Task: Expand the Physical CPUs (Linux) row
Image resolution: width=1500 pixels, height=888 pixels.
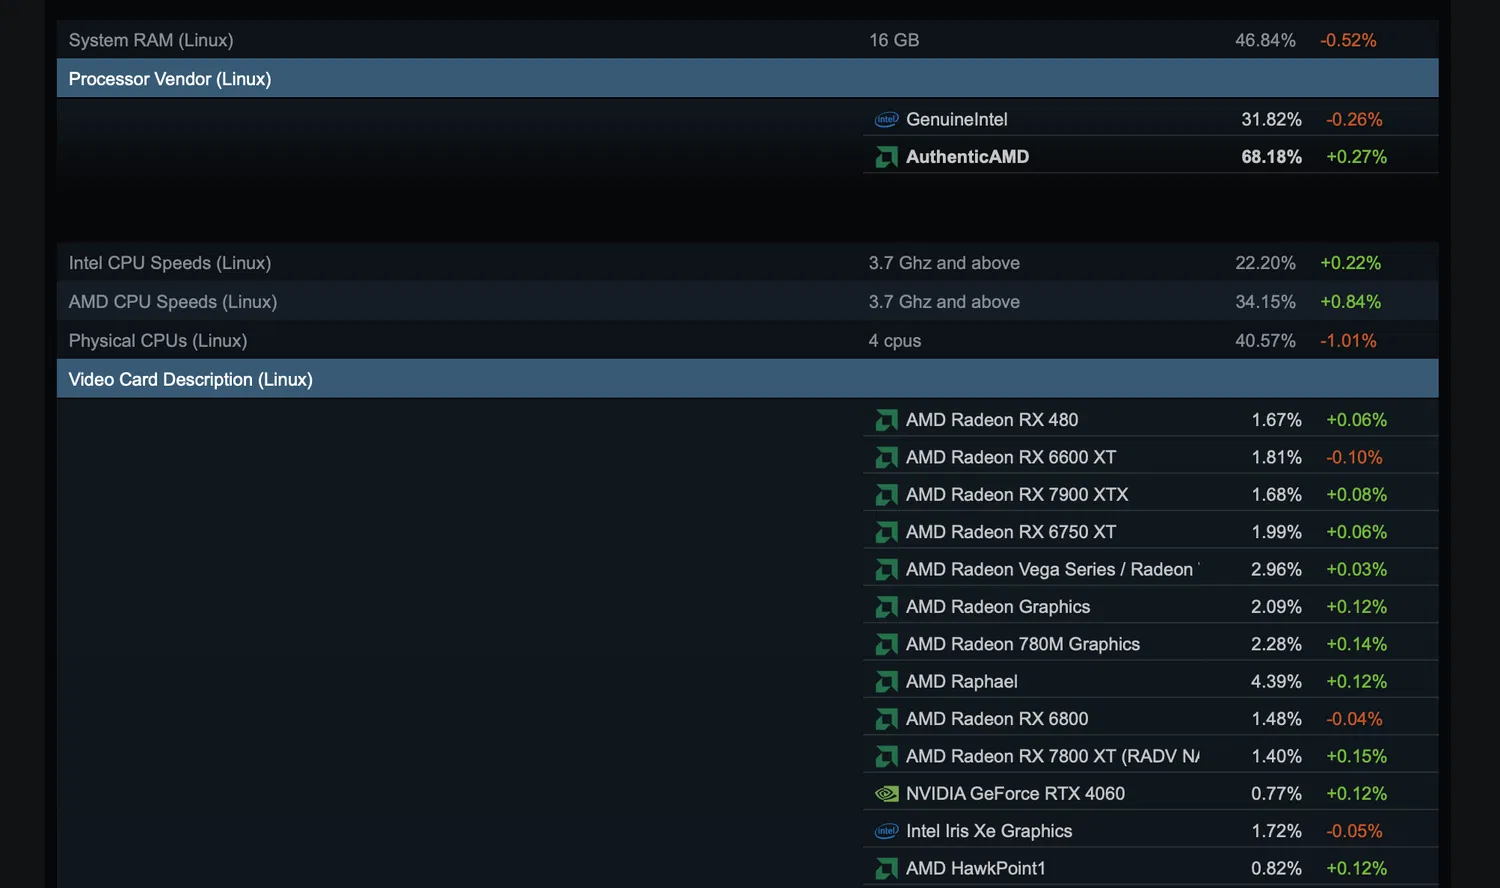Action: 748,341
